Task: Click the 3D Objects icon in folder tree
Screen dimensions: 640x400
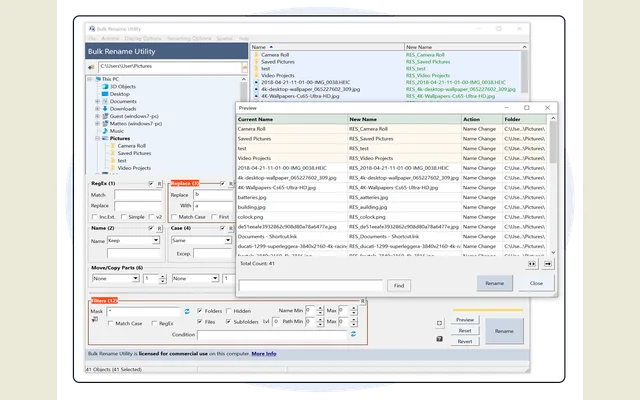Action: [105, 87]
